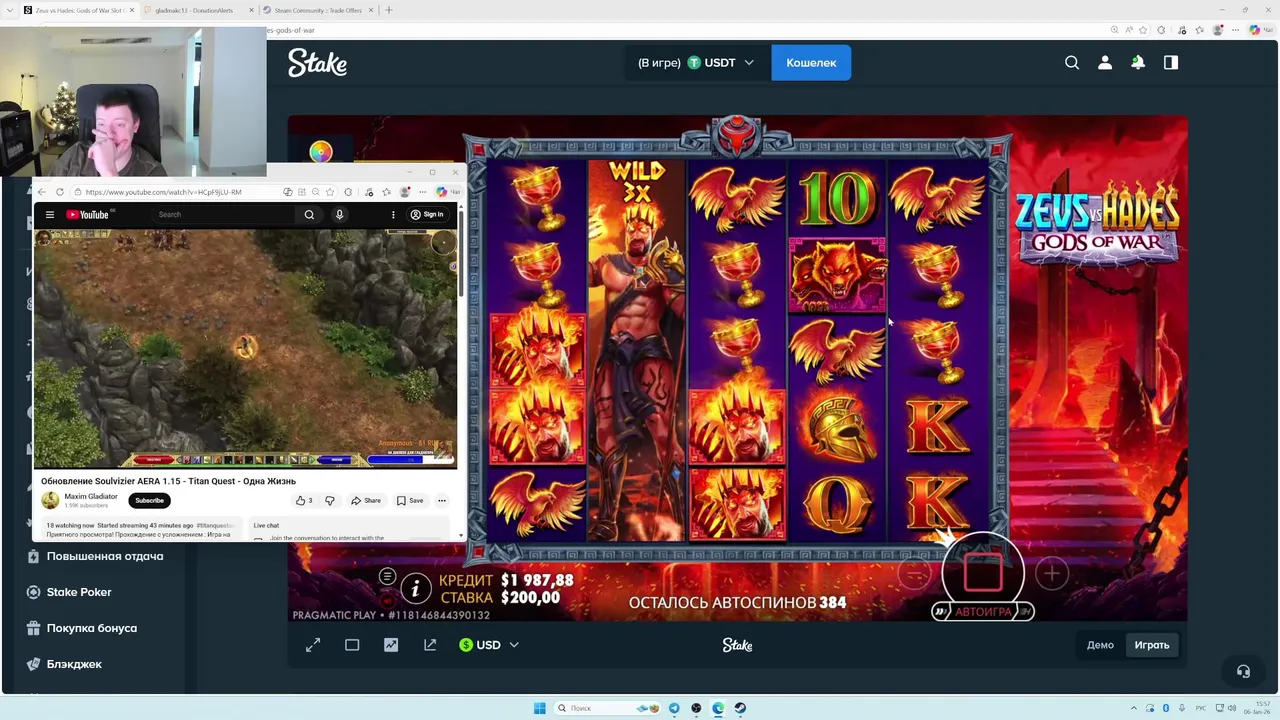The image size is (1280, 720).
Task: Open more actions menu under video
Action: coord(442,500)
